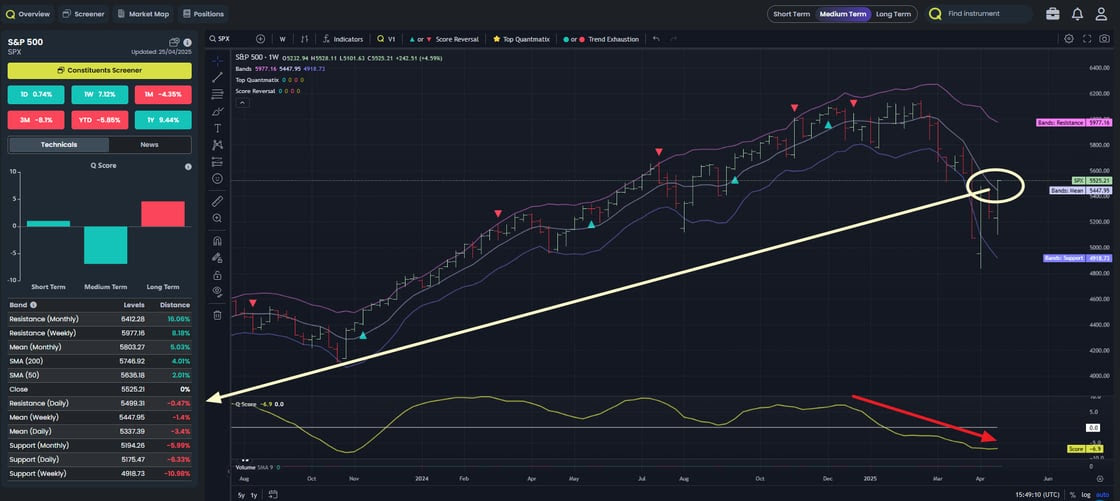Toggle percent scale on price axis
The width and height of the screenshot is (1120, 501).
(1072, 495)
